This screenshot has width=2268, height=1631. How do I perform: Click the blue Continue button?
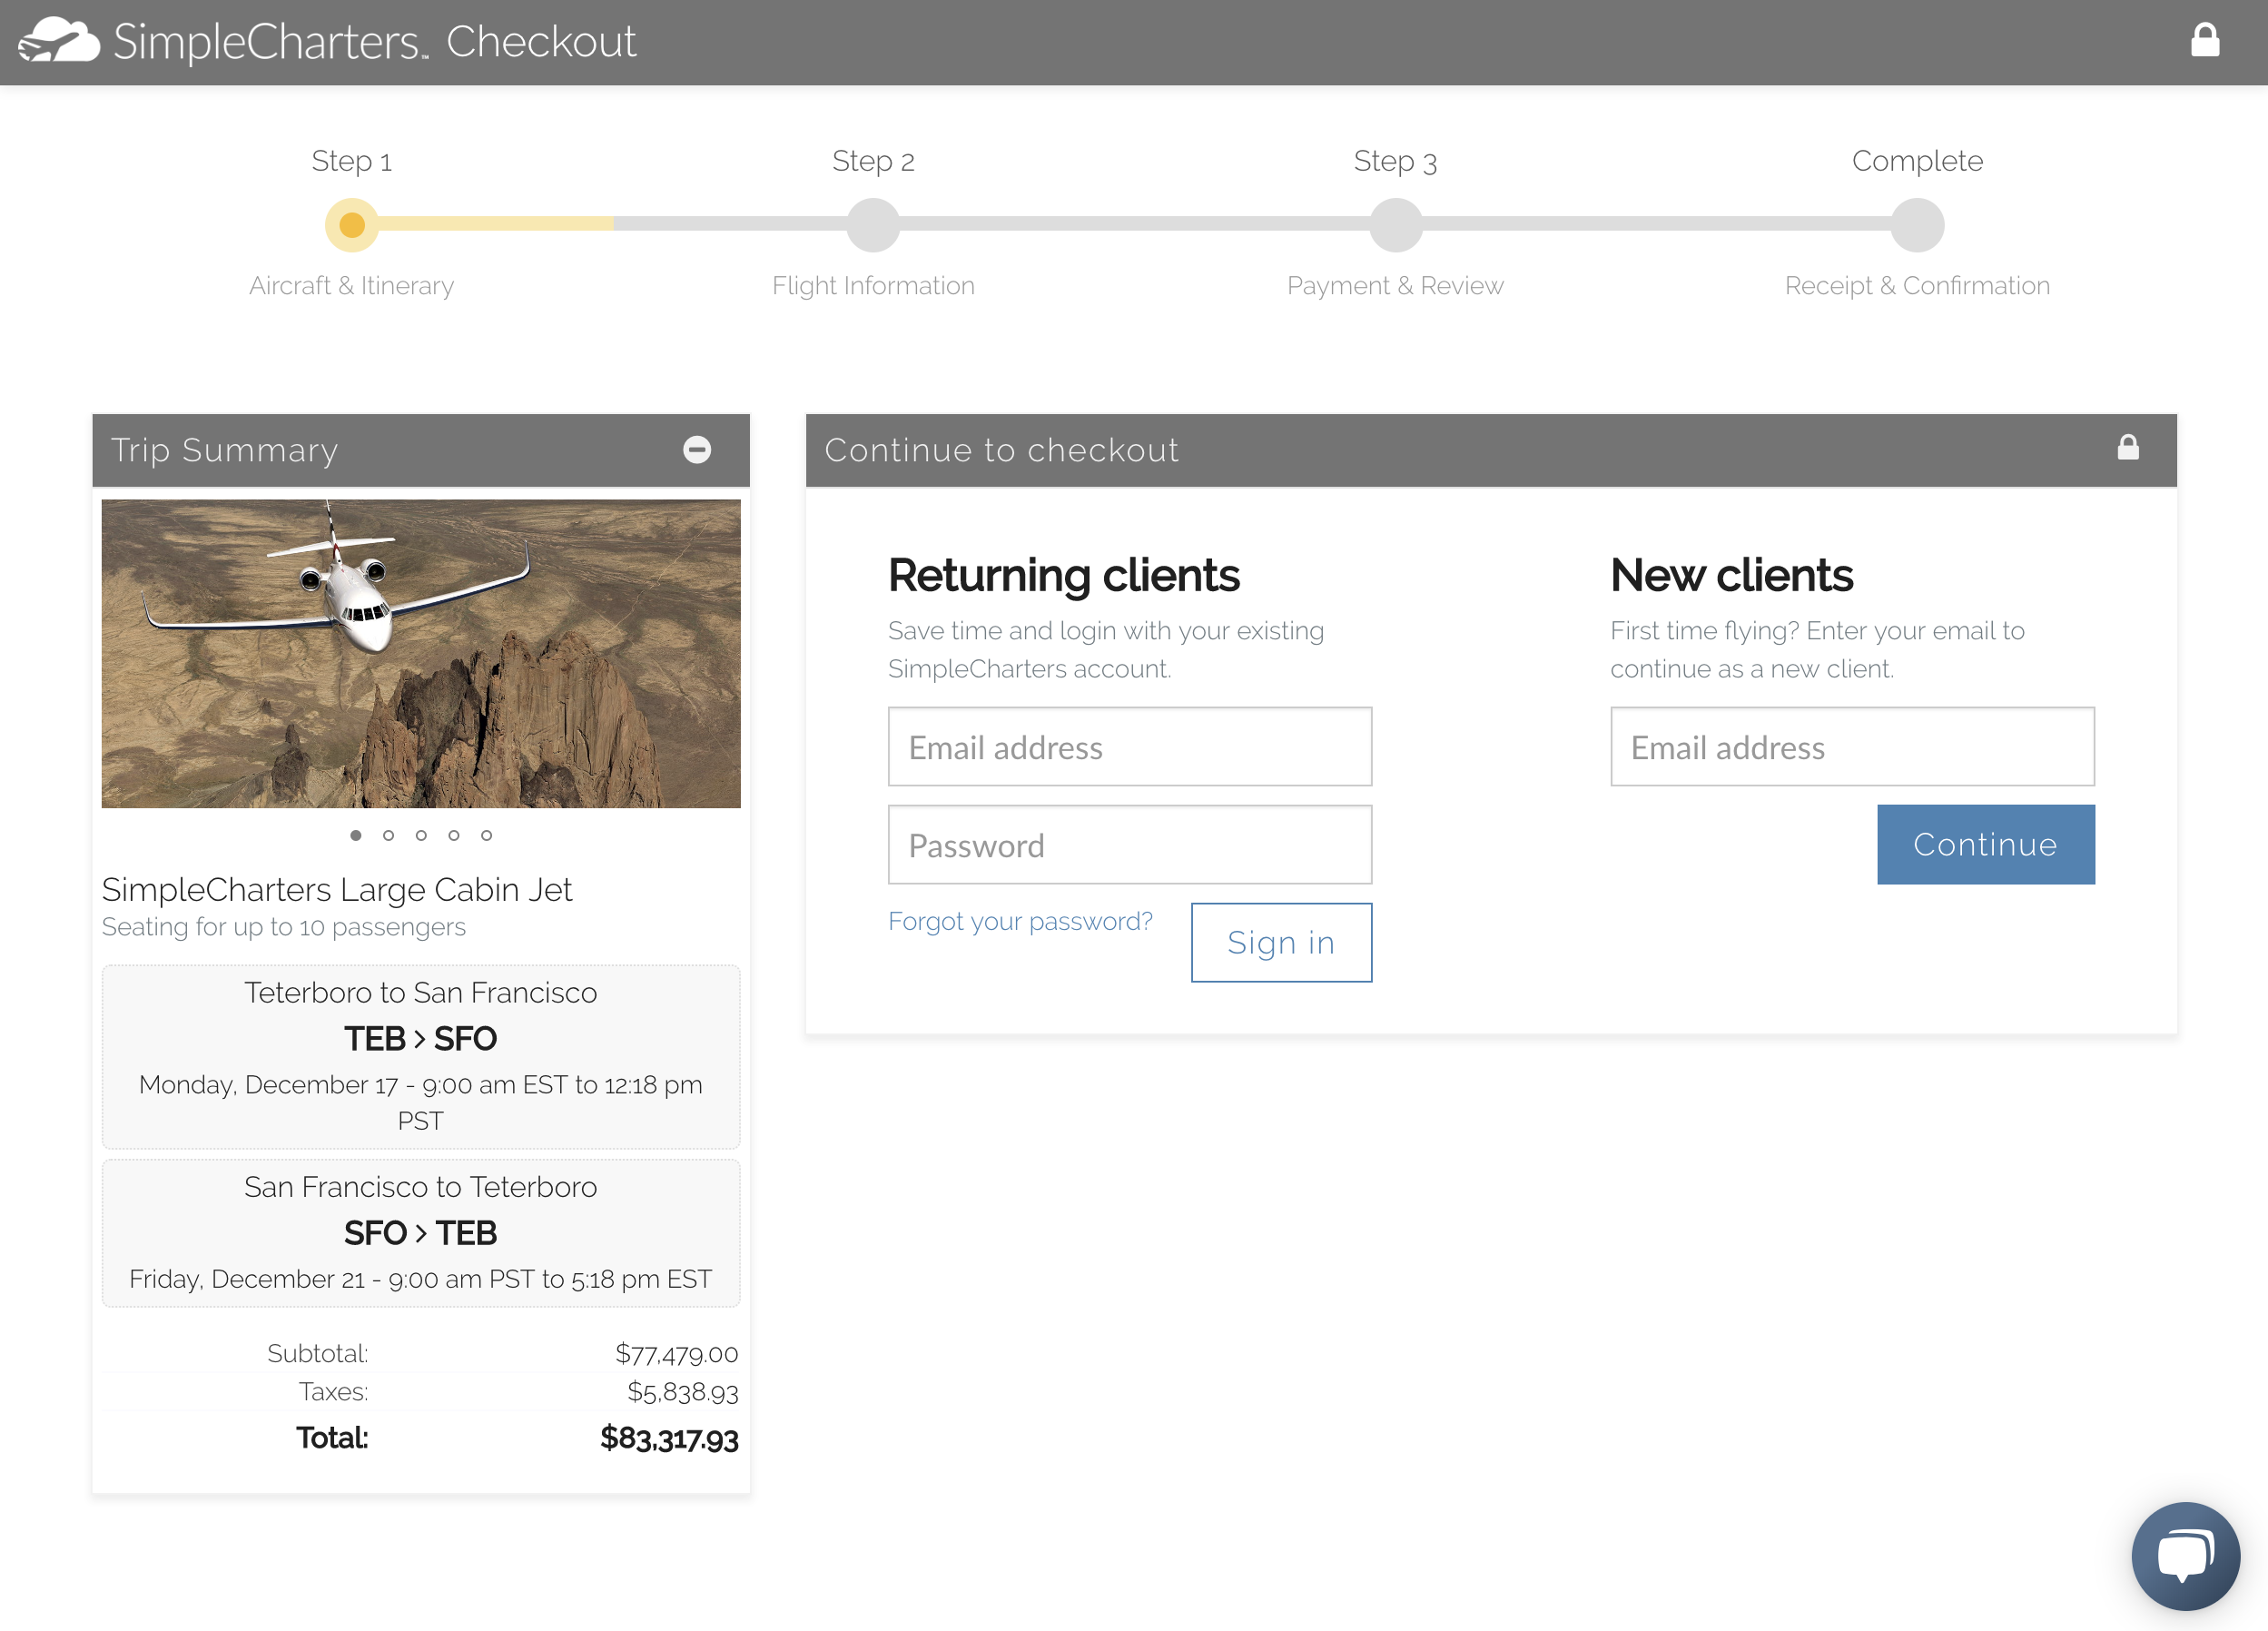(1985, 845)
